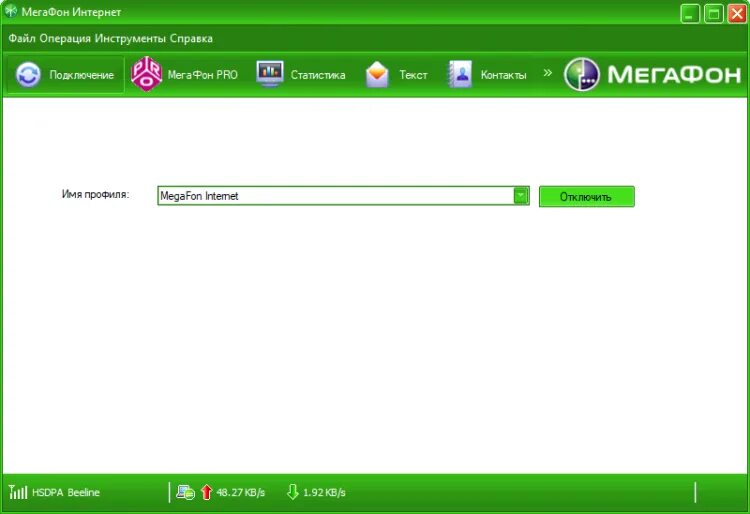Click the МегаФон brand wordmark
The height and width of the screenshot is (514, 750).
(674, 75)
